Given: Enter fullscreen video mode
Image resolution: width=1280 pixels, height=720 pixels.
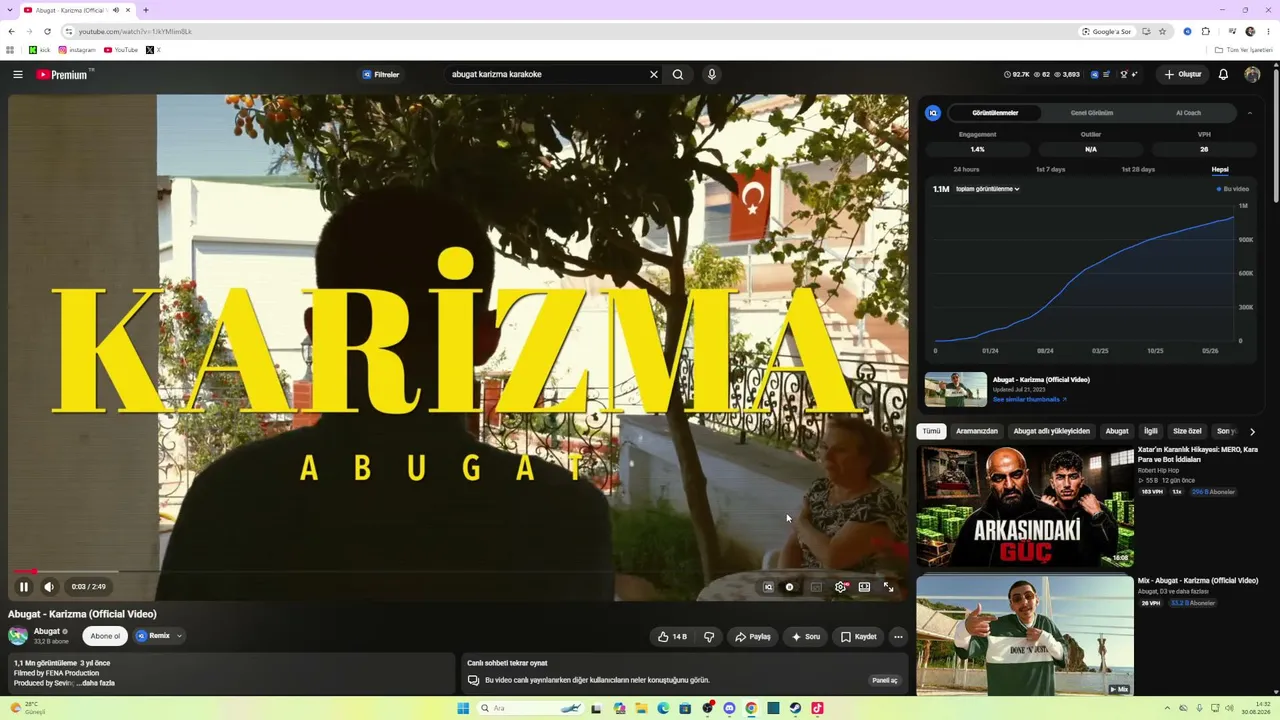Looking at the screenshot, I should (x=888, y=587).
